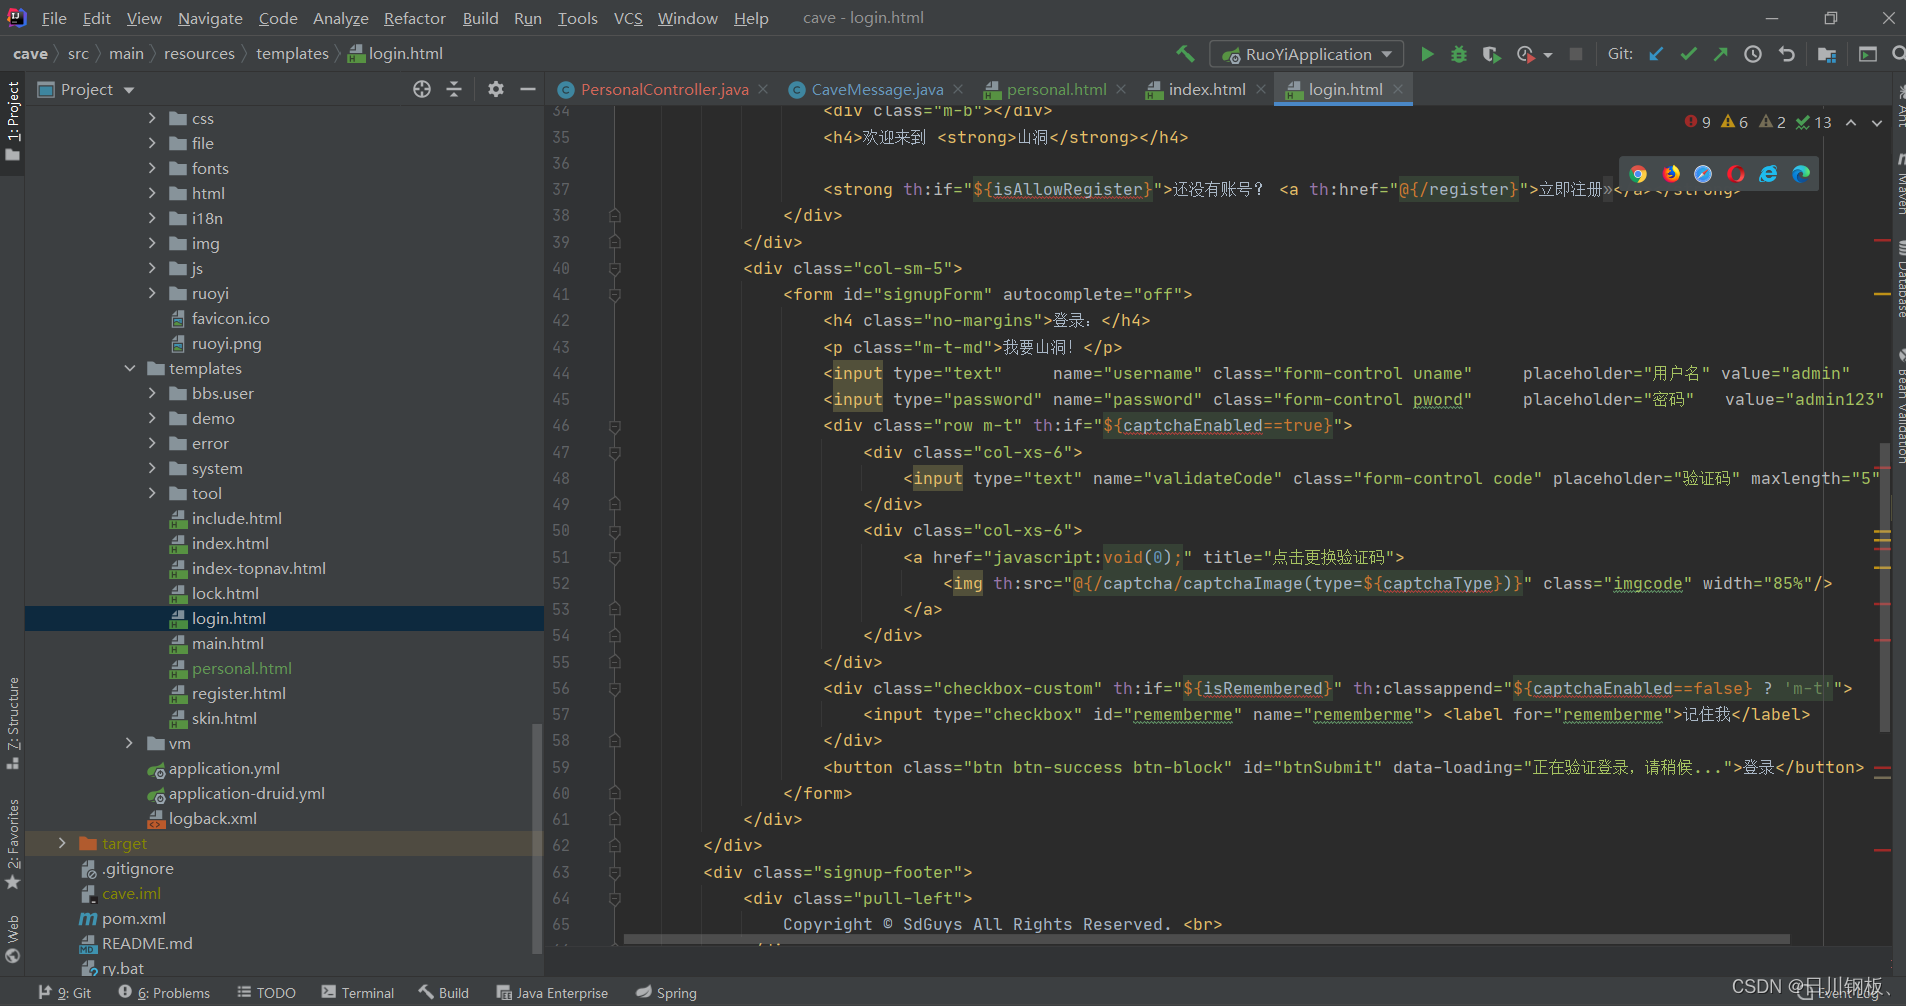
Task: Toggle the Structure side panel
Action: tap(13, 722)
